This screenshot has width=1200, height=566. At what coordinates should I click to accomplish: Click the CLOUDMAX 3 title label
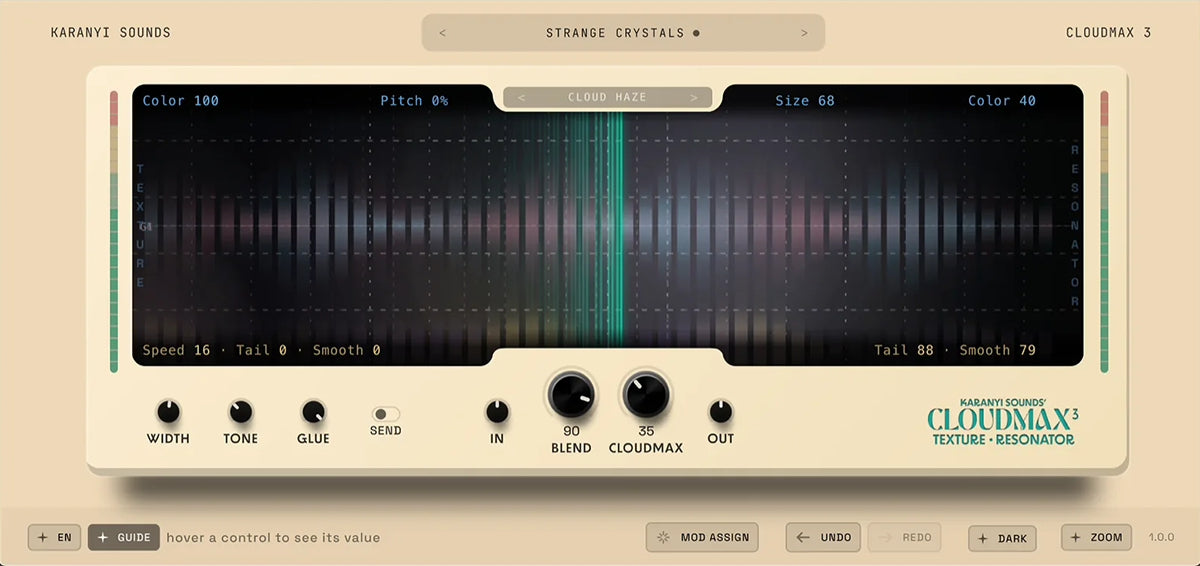(x=1109, y=33)
